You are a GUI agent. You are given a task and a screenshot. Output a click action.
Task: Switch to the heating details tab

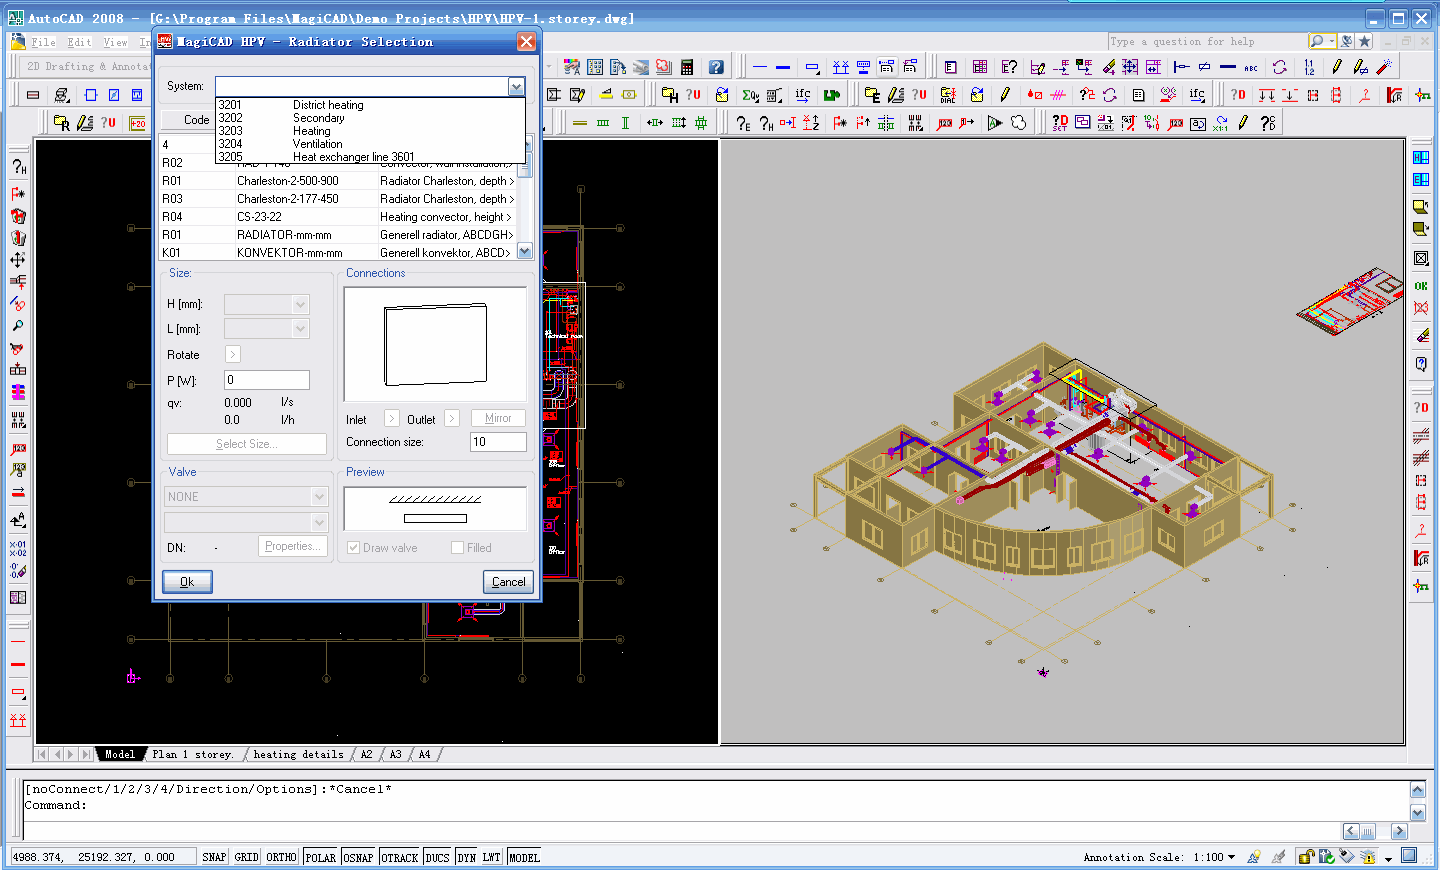298,755
